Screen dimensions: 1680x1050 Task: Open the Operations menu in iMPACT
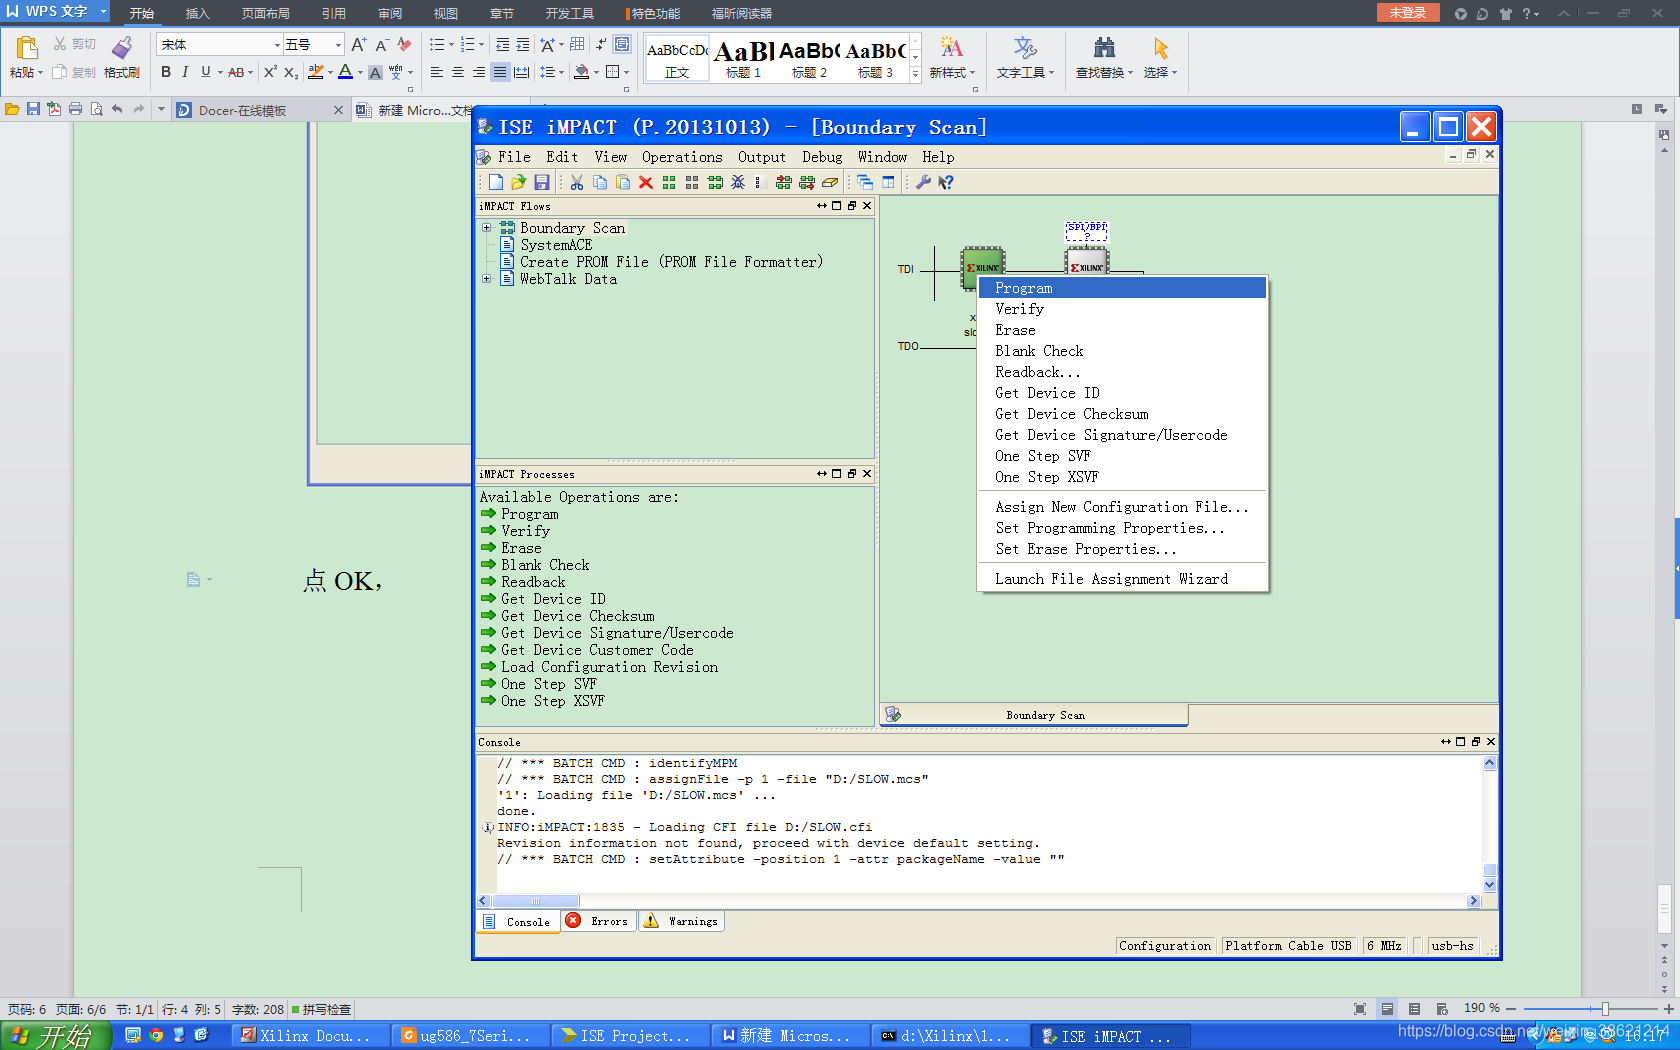coord(682,157)
